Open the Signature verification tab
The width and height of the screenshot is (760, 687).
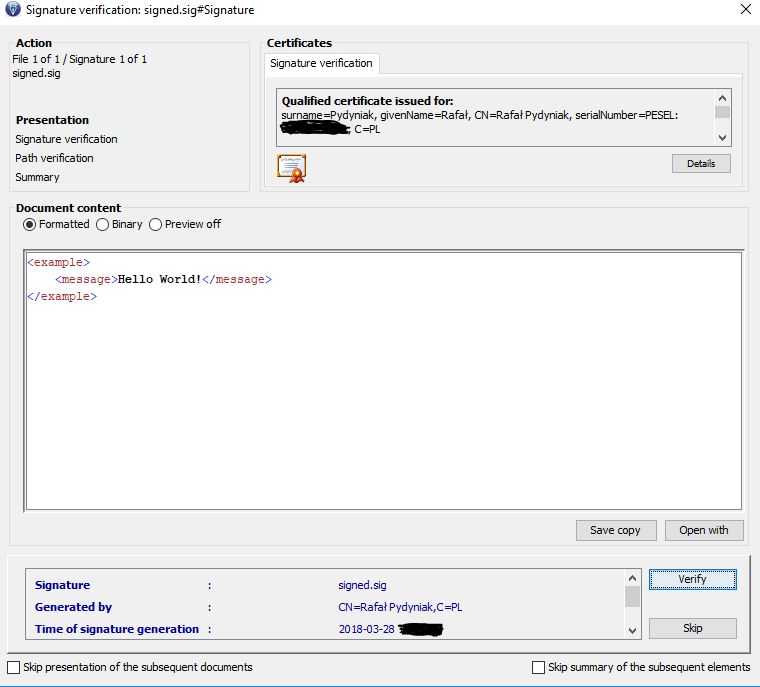tap(321, 64)
